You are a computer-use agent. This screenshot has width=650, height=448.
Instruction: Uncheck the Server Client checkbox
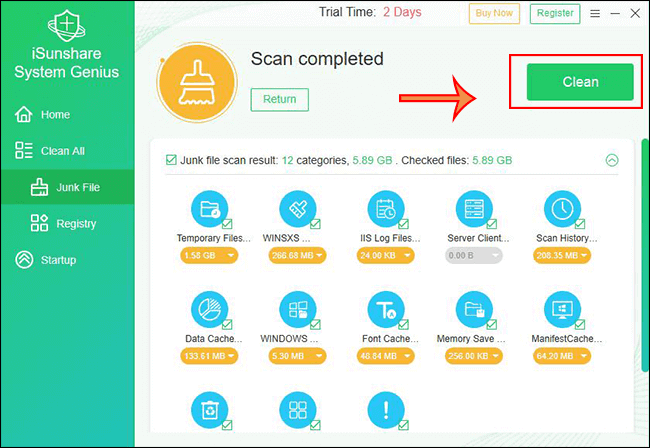click(492, 224)
